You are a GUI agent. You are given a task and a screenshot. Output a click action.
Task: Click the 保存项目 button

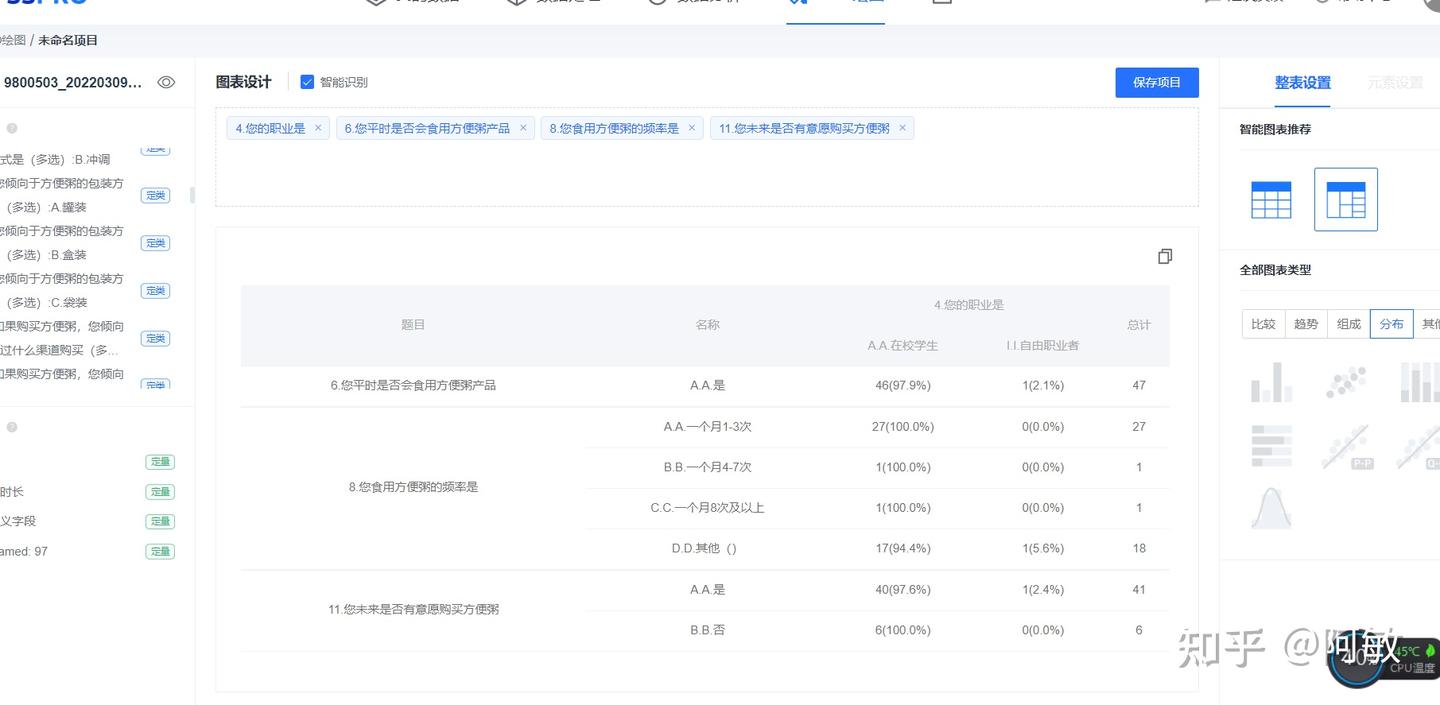[x=1157, y=82]
